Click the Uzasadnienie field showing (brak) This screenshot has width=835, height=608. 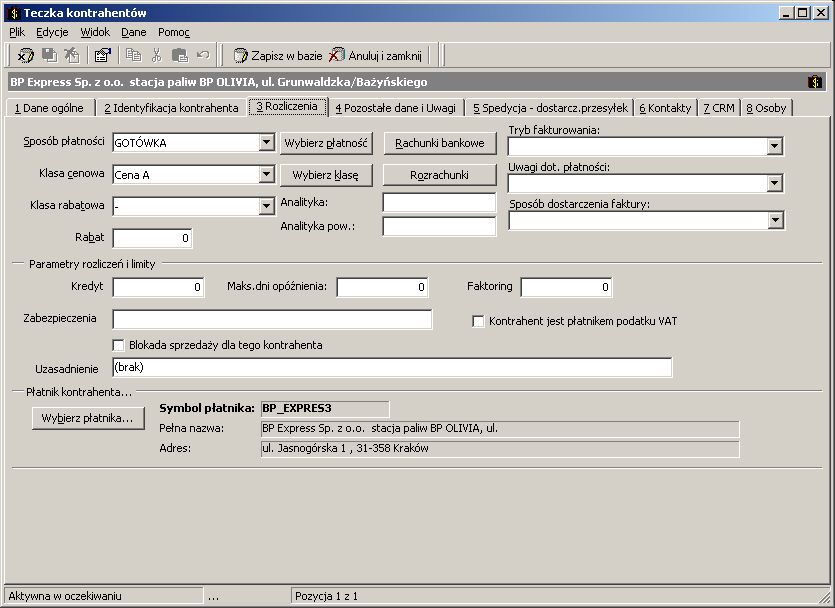click(392, 367)
